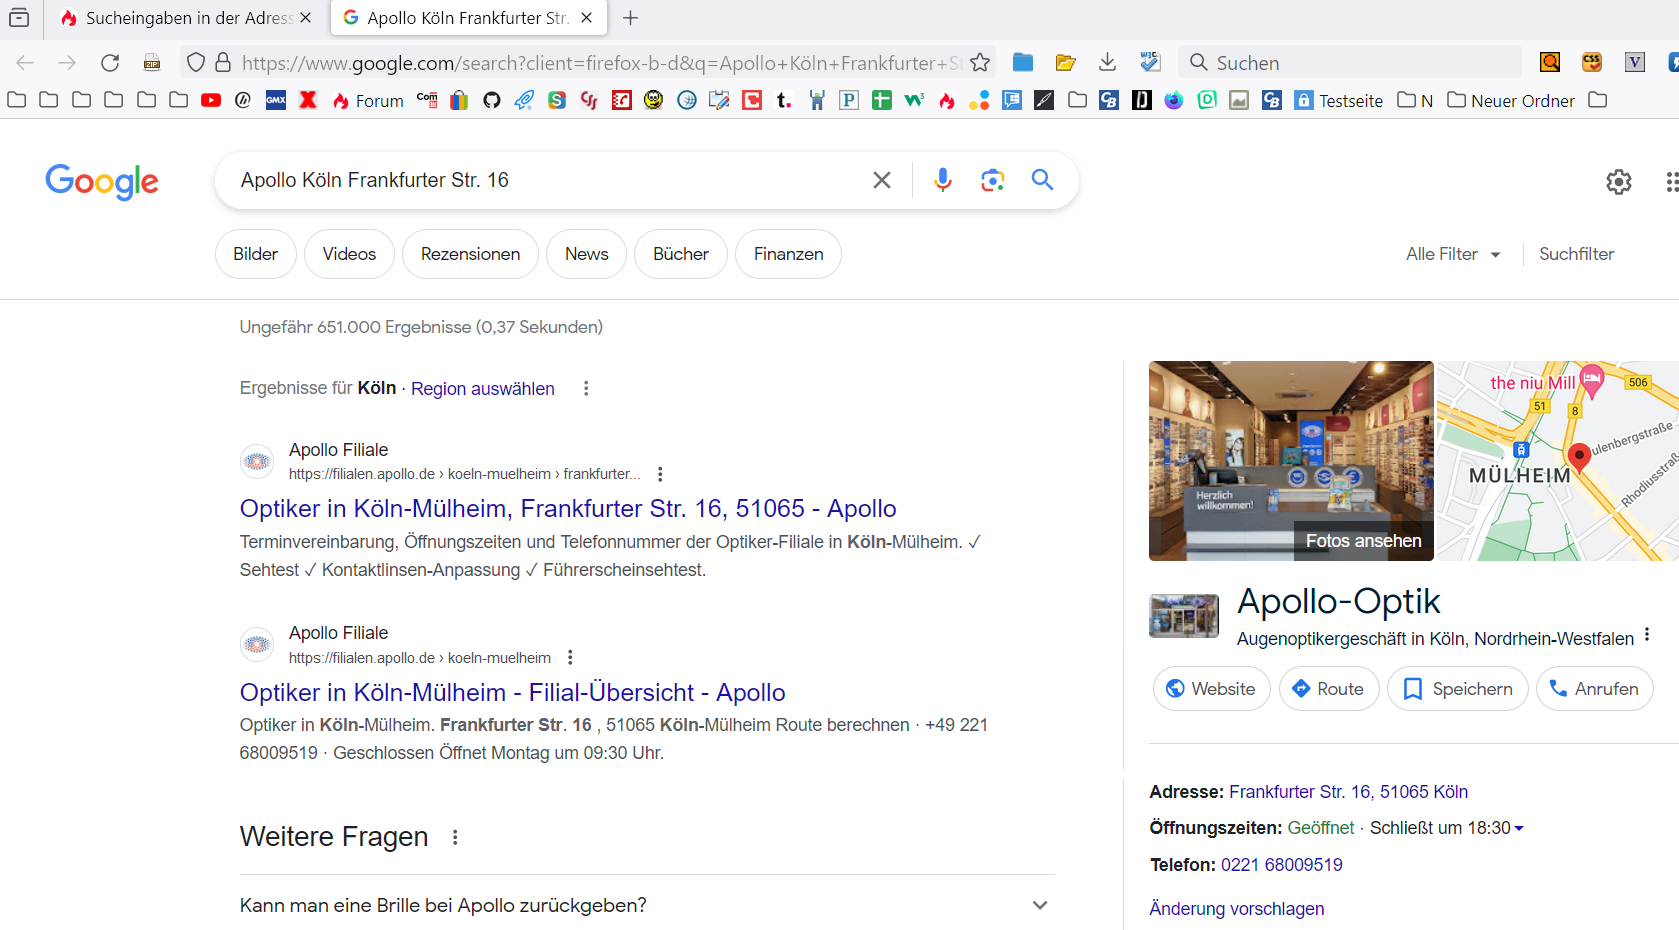Filter results by News
The width and height of the screenshot is (1679, 930).
586,254
